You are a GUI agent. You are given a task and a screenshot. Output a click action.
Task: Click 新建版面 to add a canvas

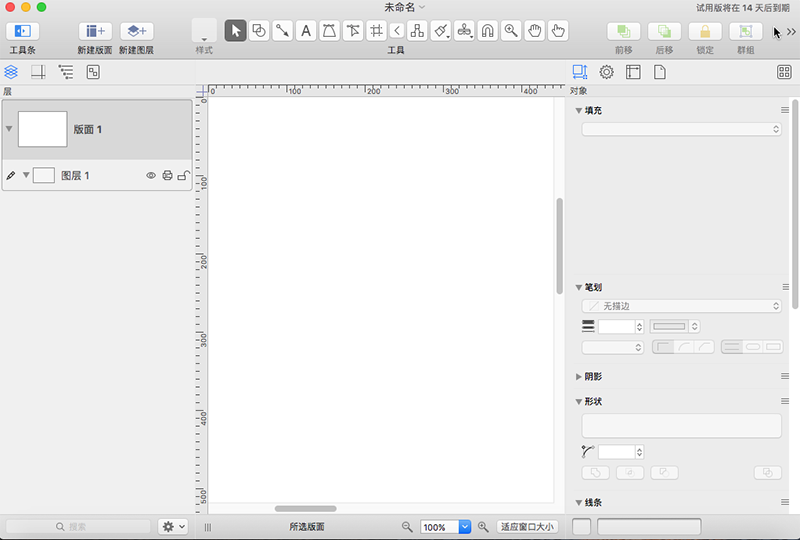[x=95, y=31]
